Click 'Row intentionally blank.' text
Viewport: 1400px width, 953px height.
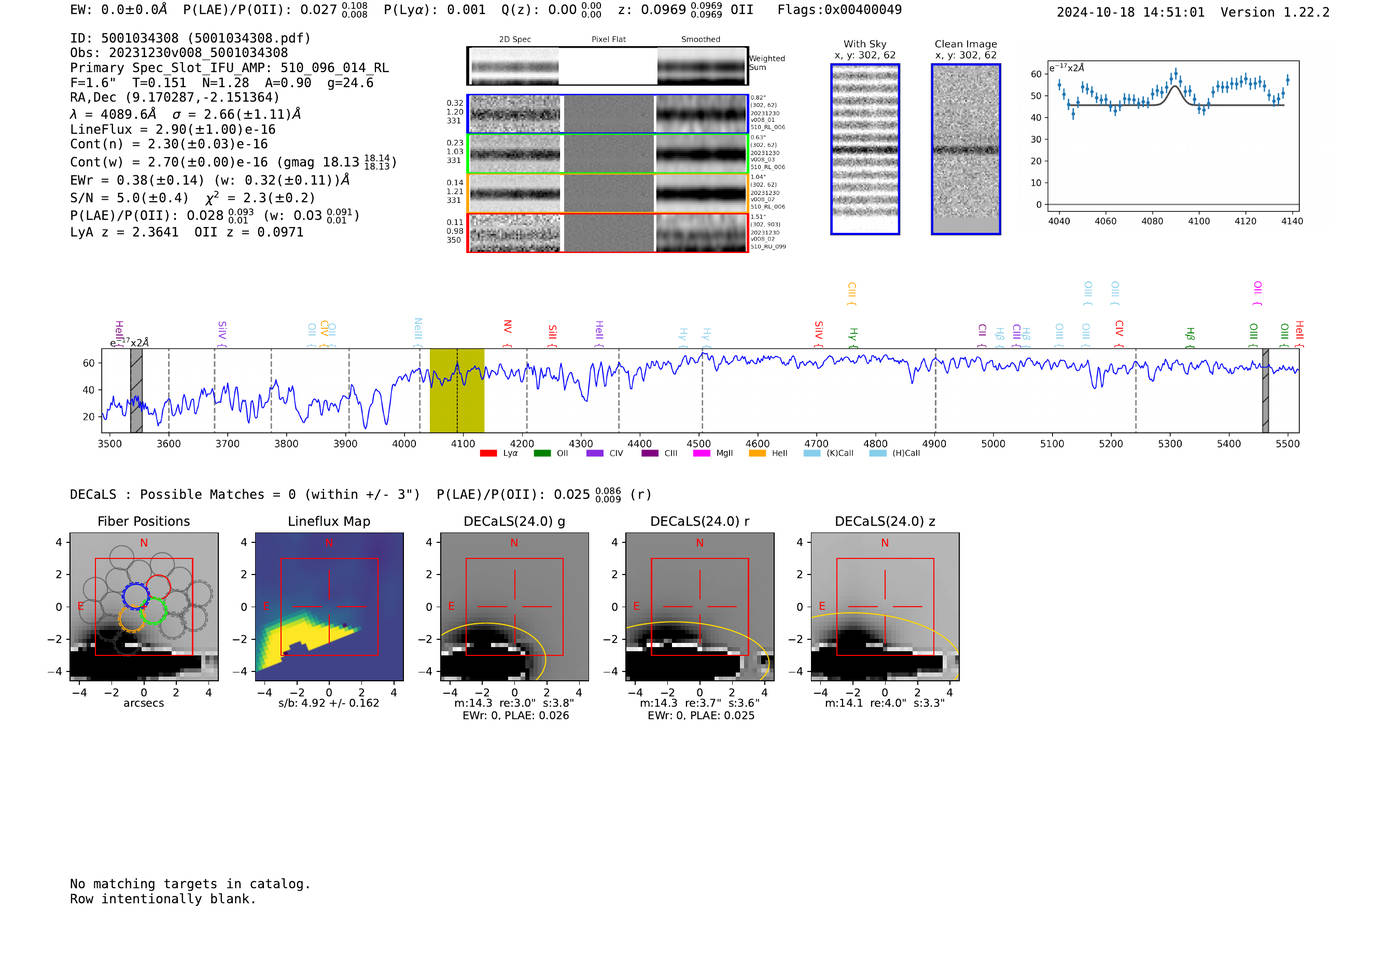click(x=163, y=899)
